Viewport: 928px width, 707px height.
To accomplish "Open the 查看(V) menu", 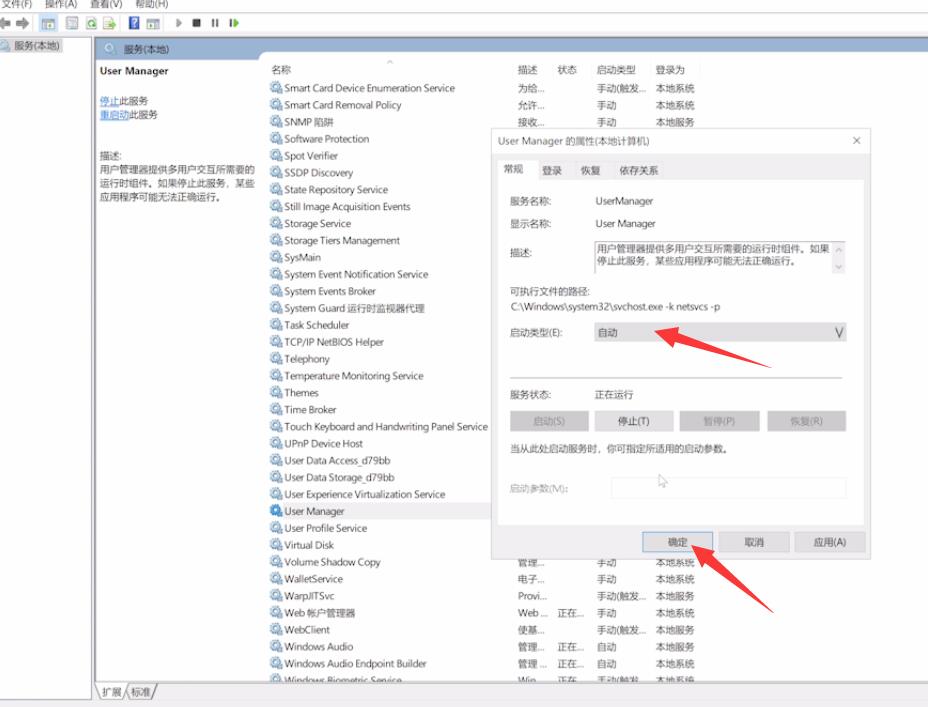I will [106, 4].
